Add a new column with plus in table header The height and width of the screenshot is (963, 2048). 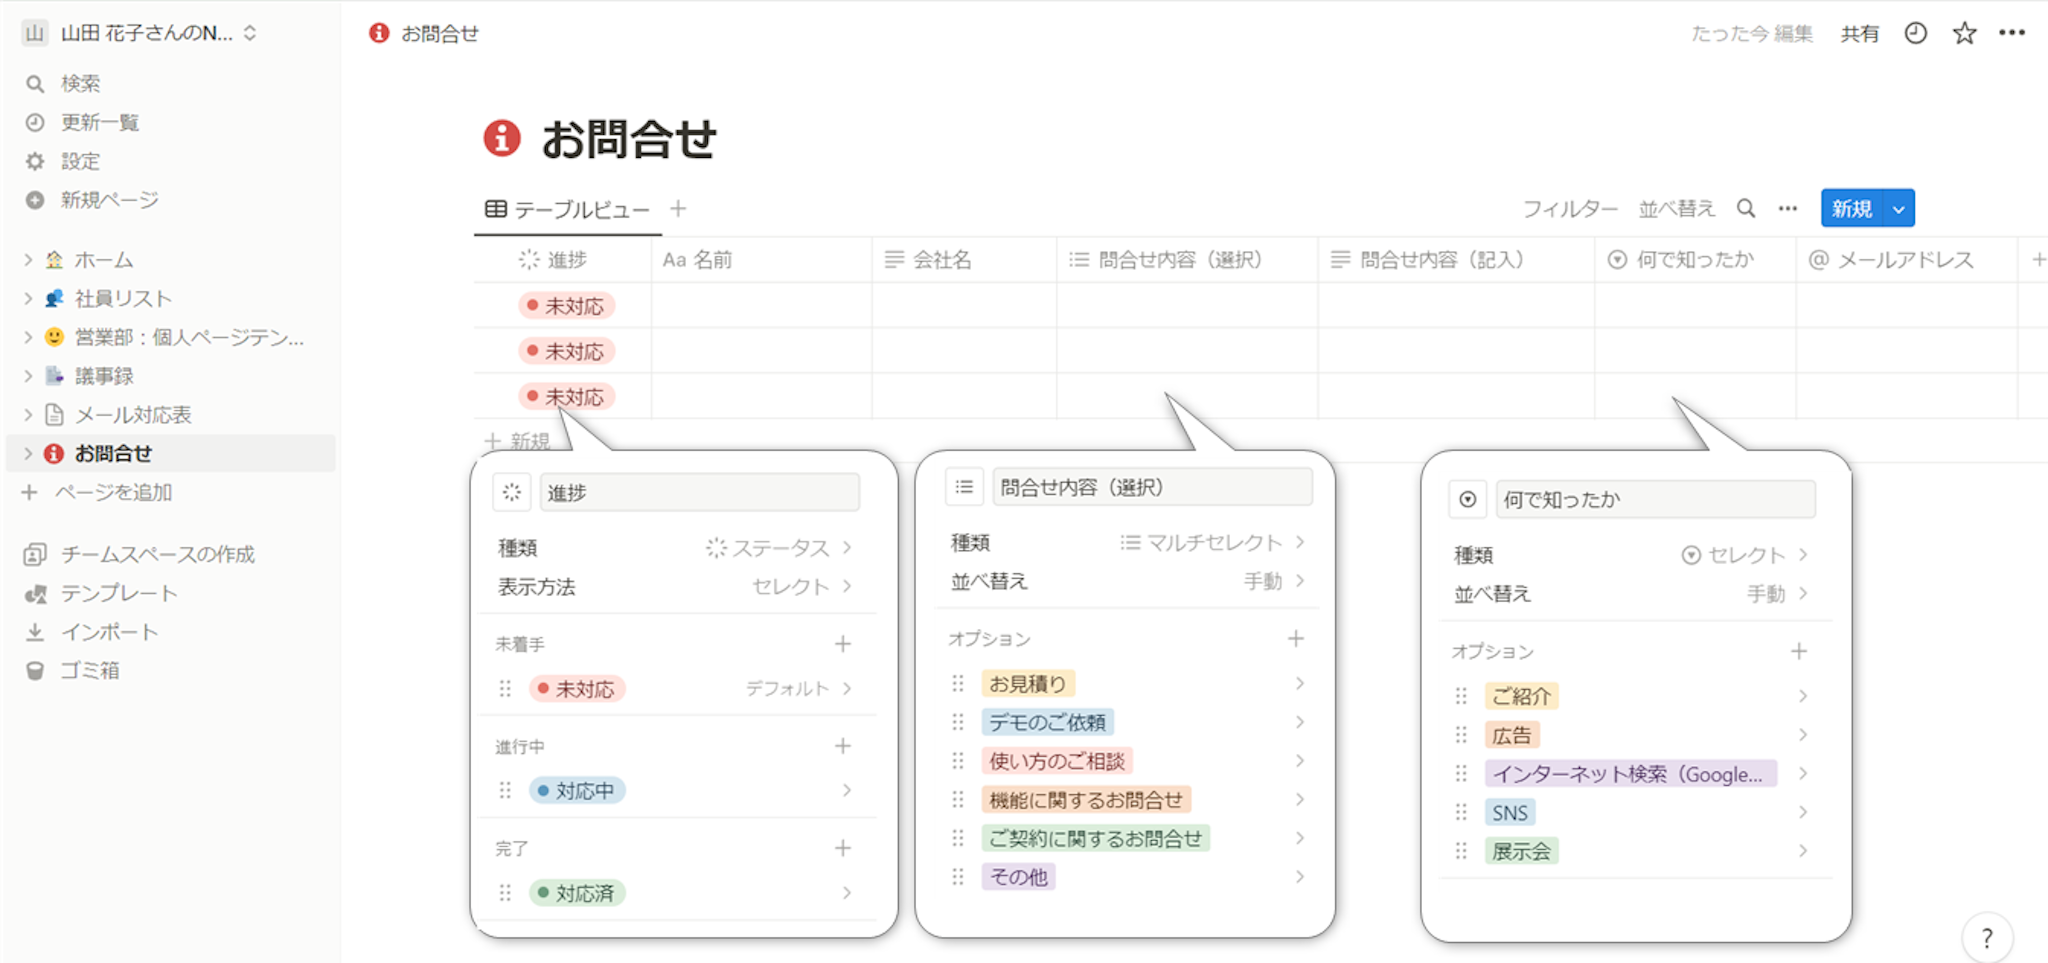click(x=2038, y=260)
